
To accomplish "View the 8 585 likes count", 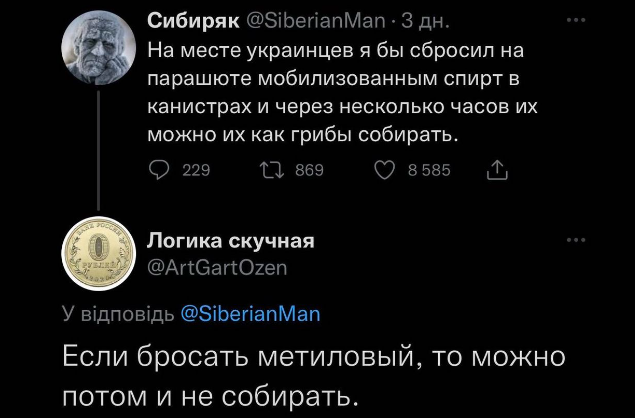I will coord(430,171).
